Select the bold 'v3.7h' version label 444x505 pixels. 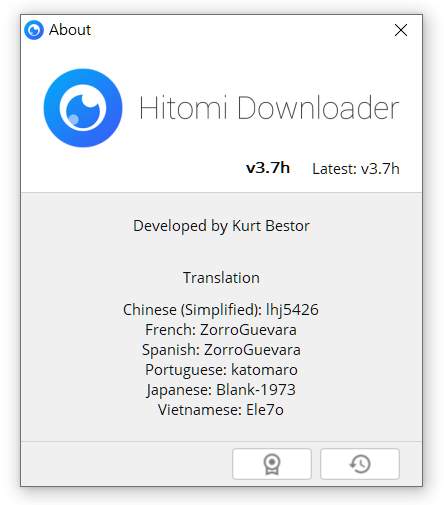268,168
